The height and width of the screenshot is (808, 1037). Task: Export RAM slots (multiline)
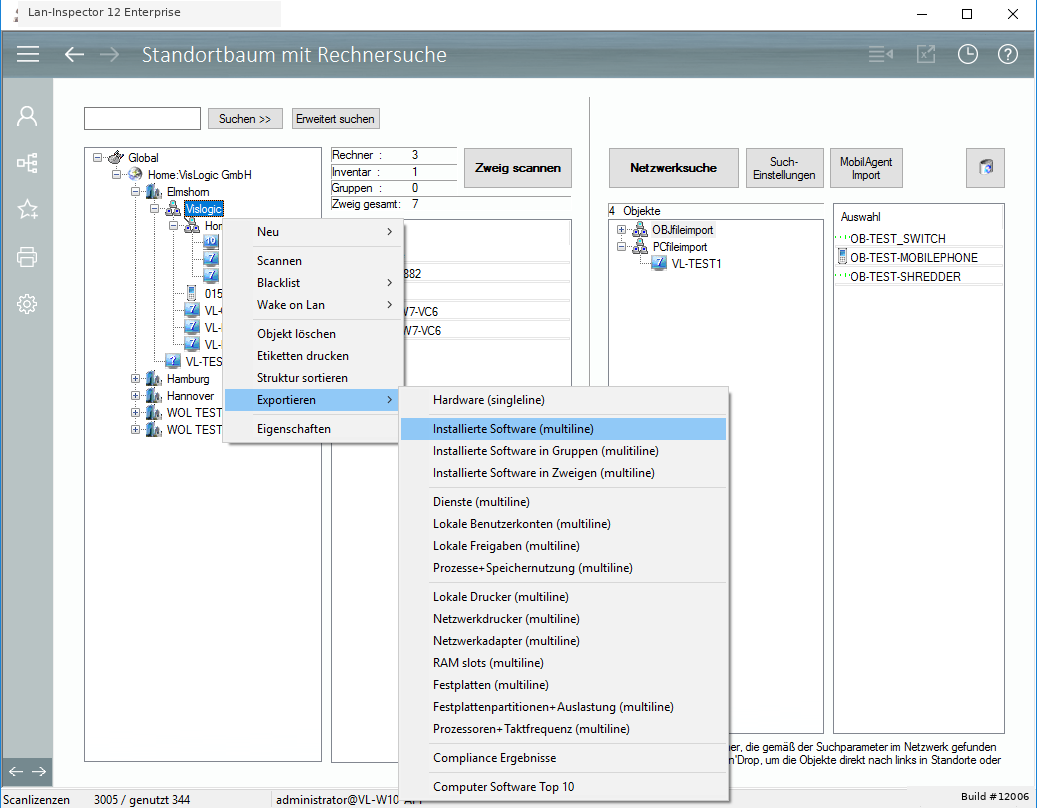coord(563,663)
